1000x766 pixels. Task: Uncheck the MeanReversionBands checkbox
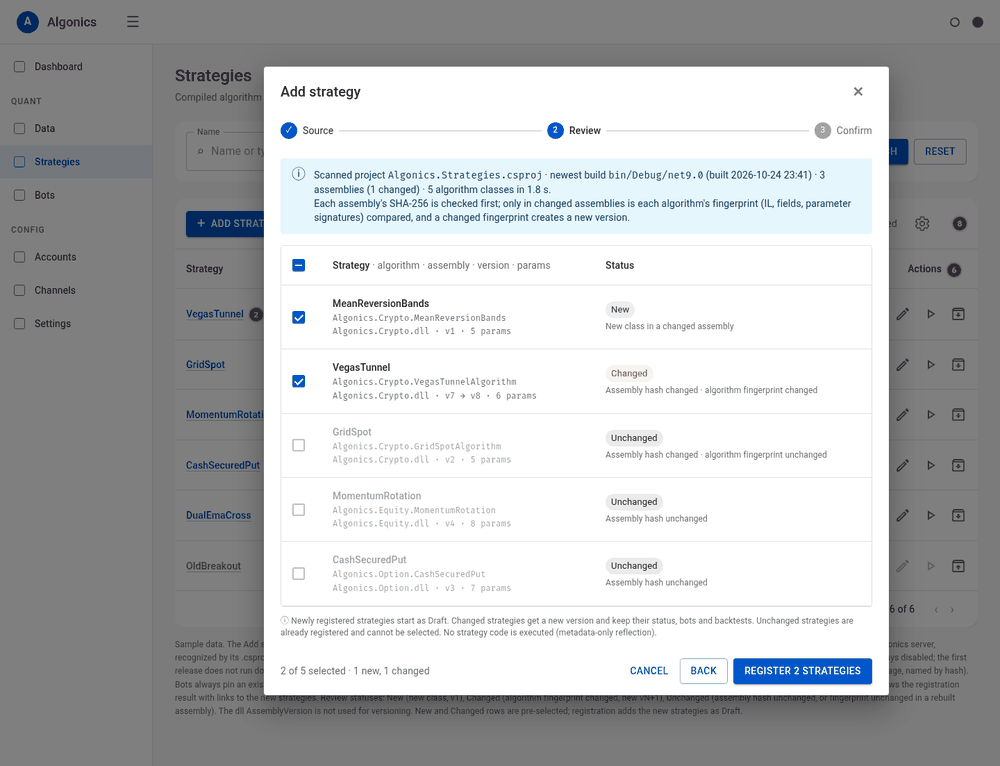click(298, 318)
